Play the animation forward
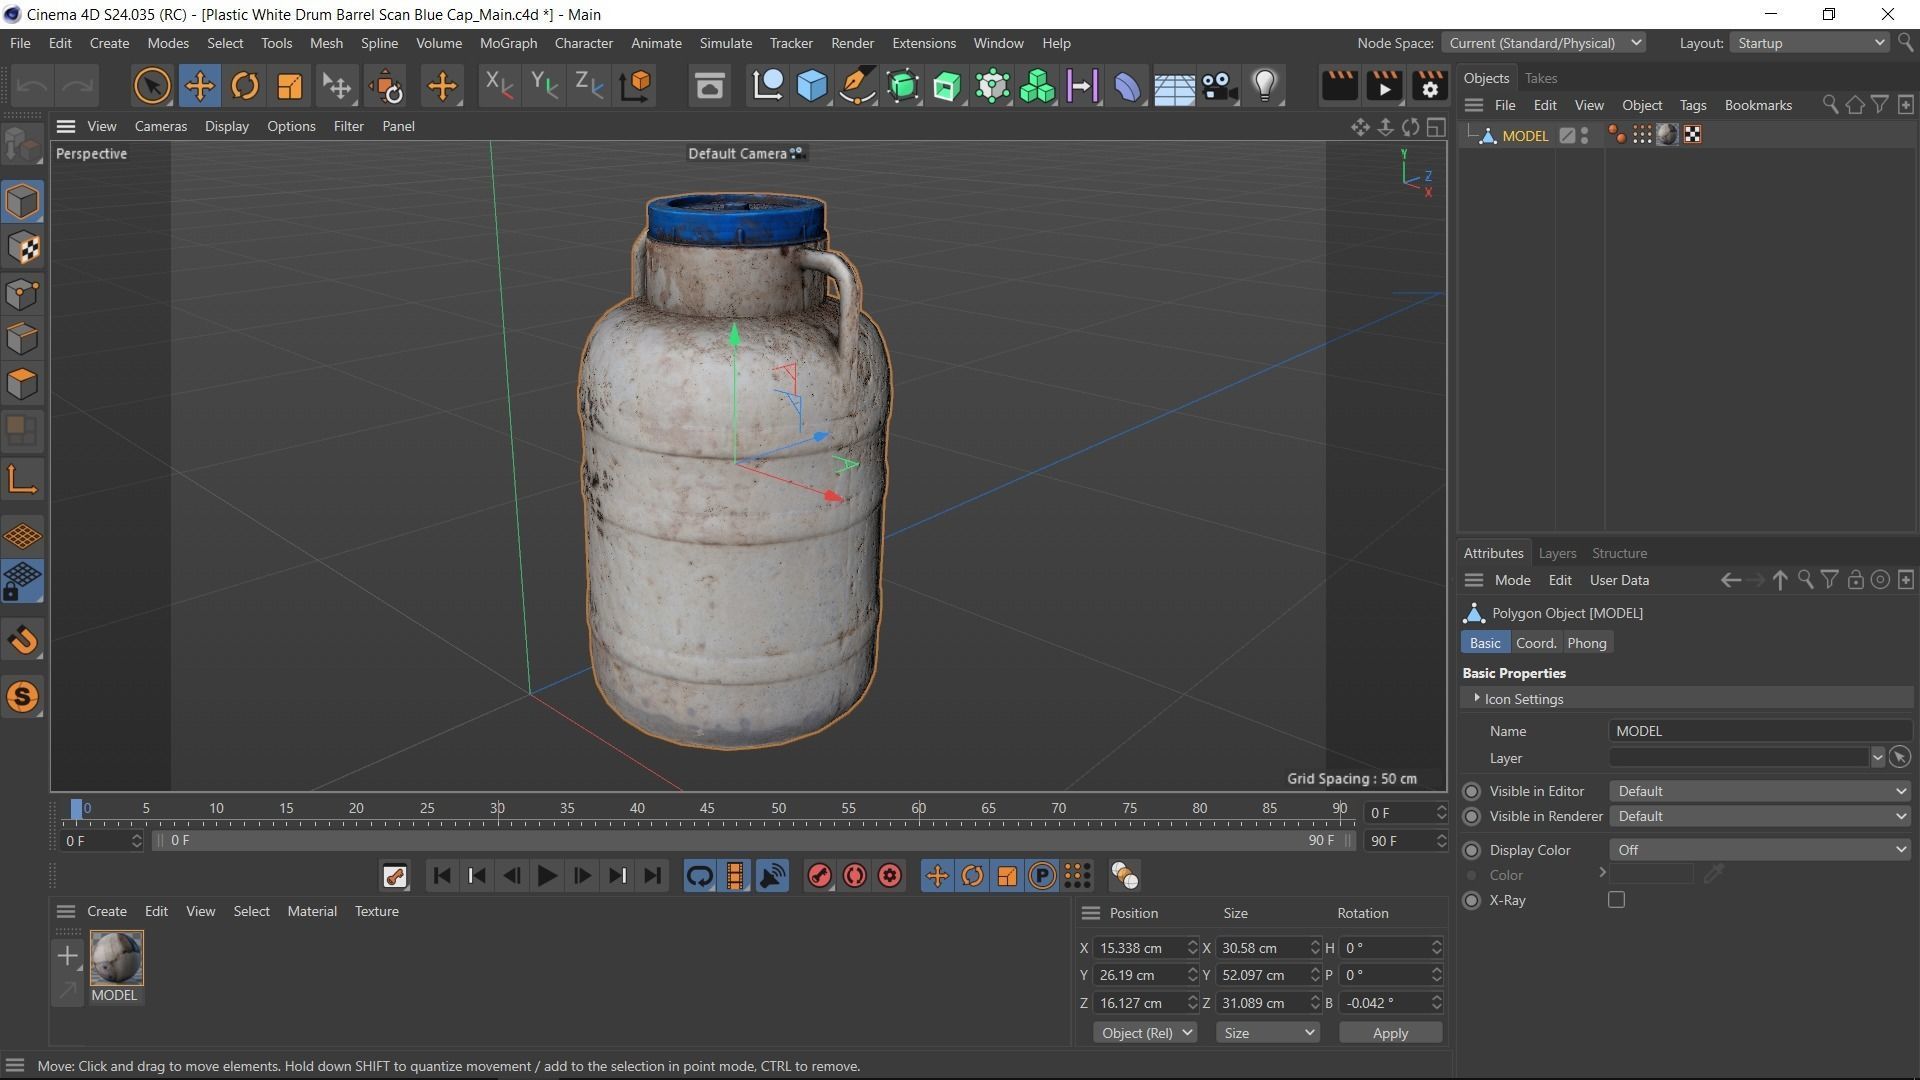 546,876
